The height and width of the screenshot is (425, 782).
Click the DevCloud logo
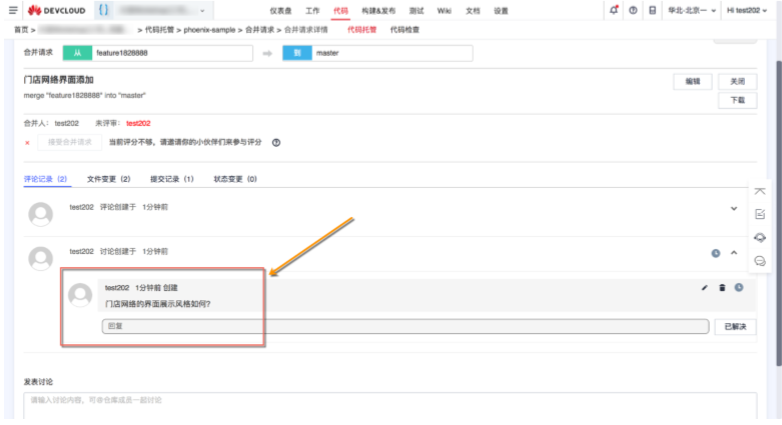56,10
